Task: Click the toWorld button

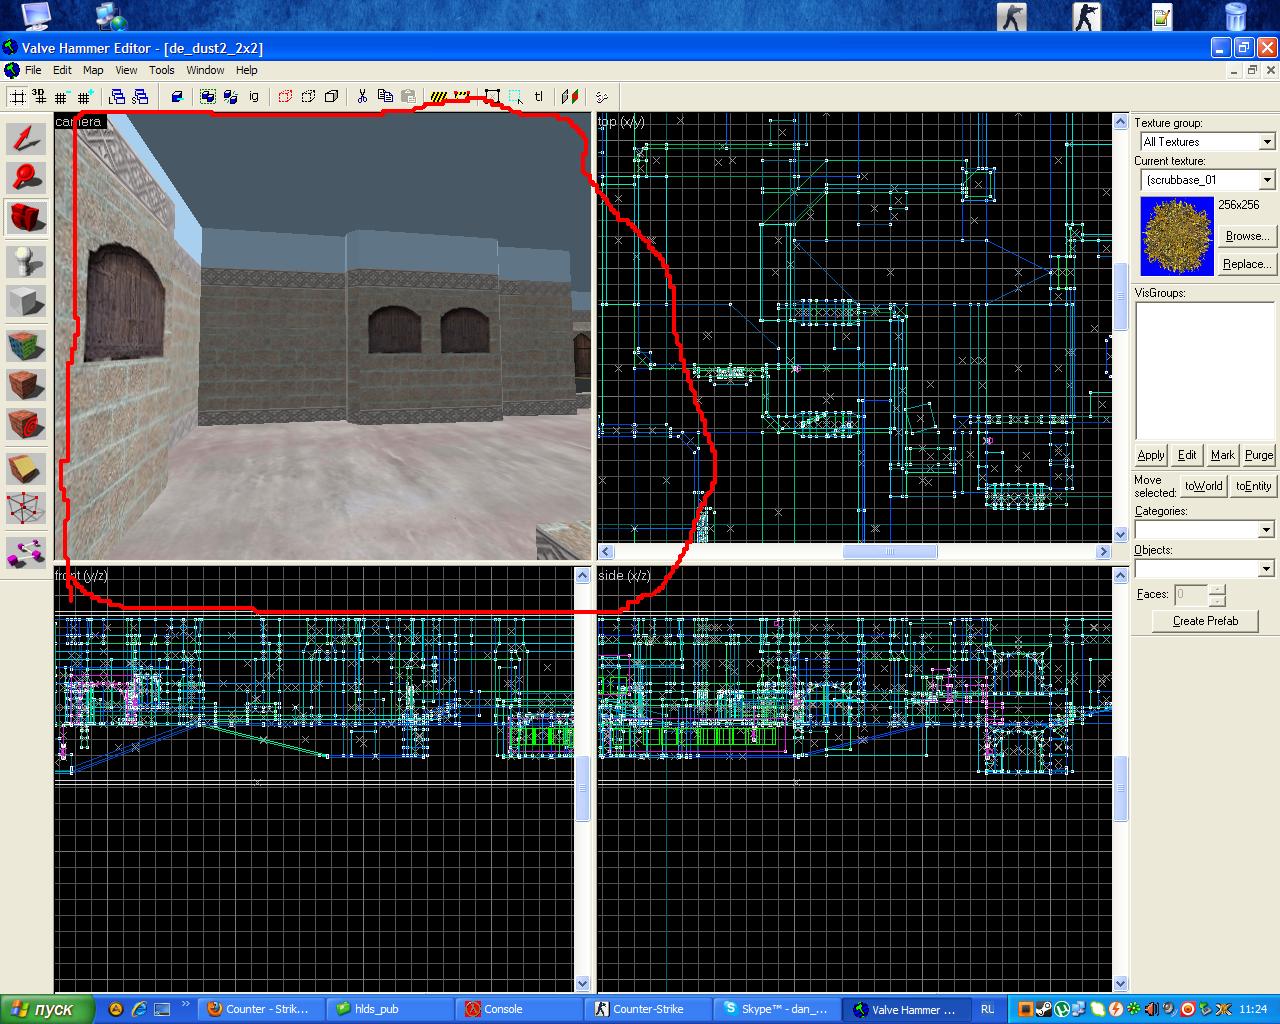Action: tap(1203, 486)
